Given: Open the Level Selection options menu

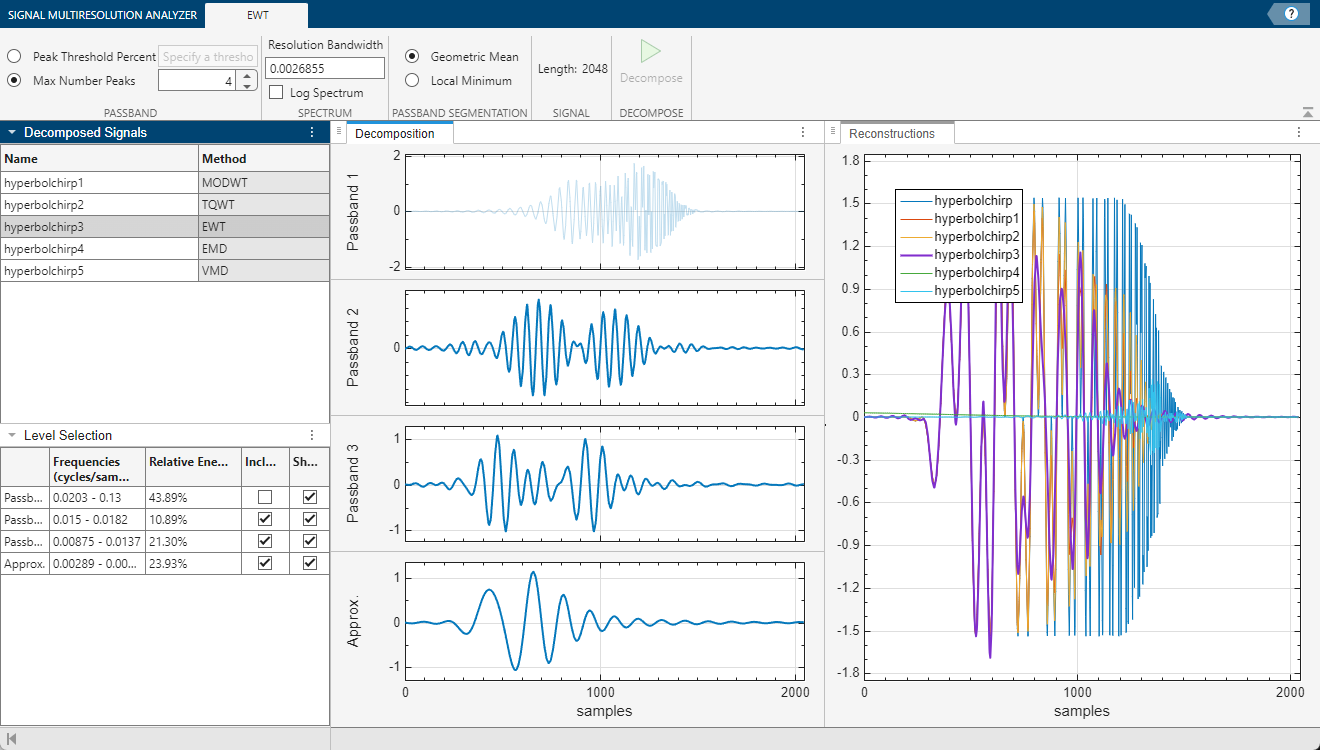Looking at the screenshot, I should (311, 435).
